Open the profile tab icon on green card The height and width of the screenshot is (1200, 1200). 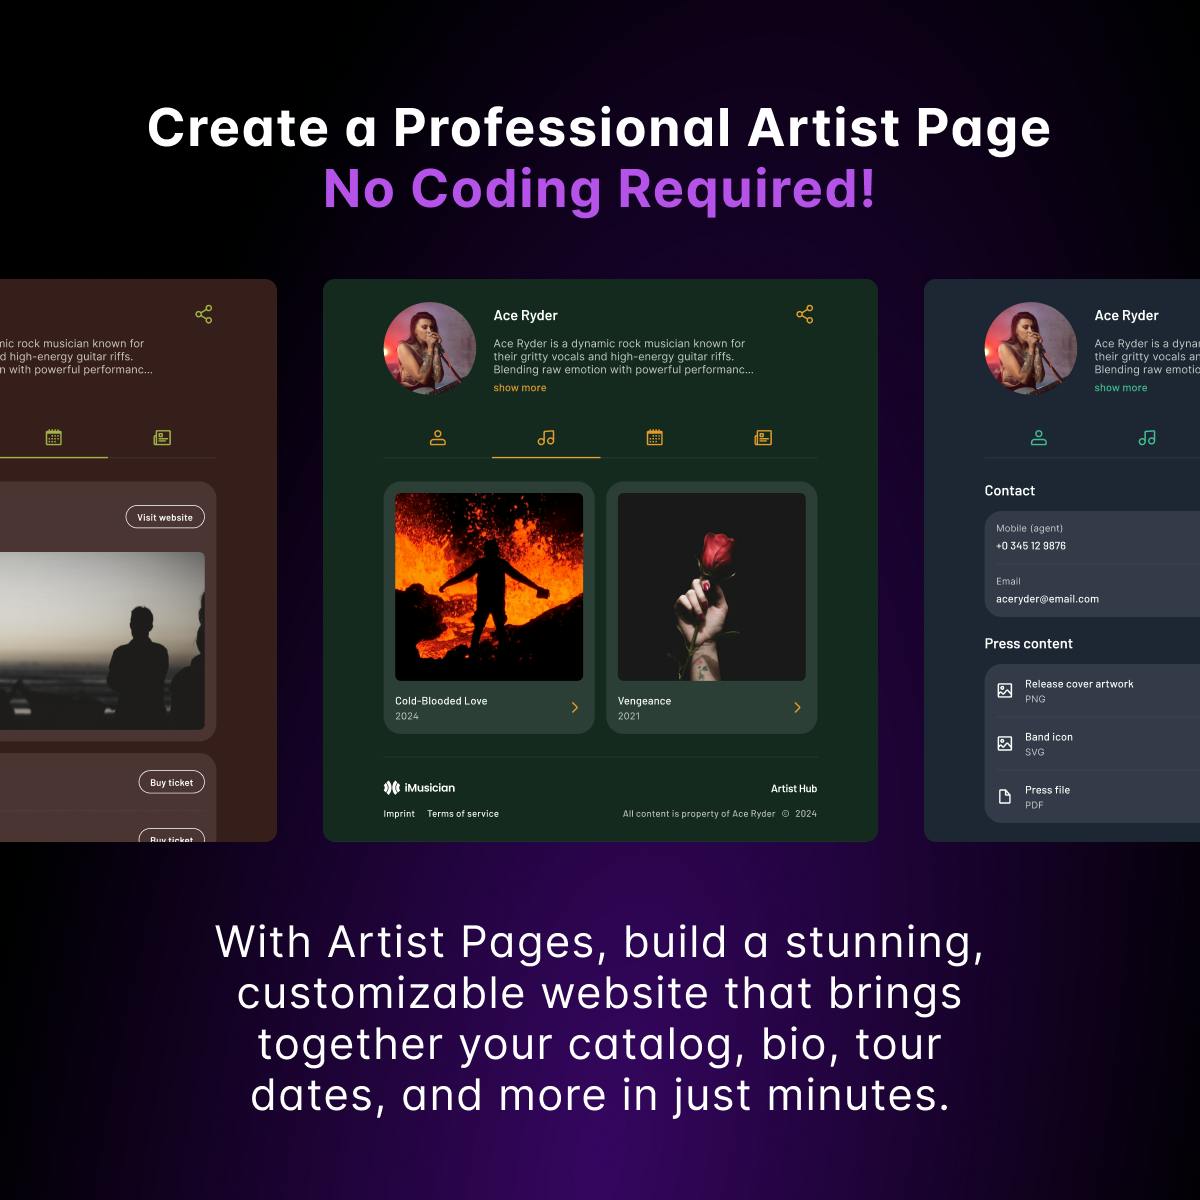(x=438, y=438)
